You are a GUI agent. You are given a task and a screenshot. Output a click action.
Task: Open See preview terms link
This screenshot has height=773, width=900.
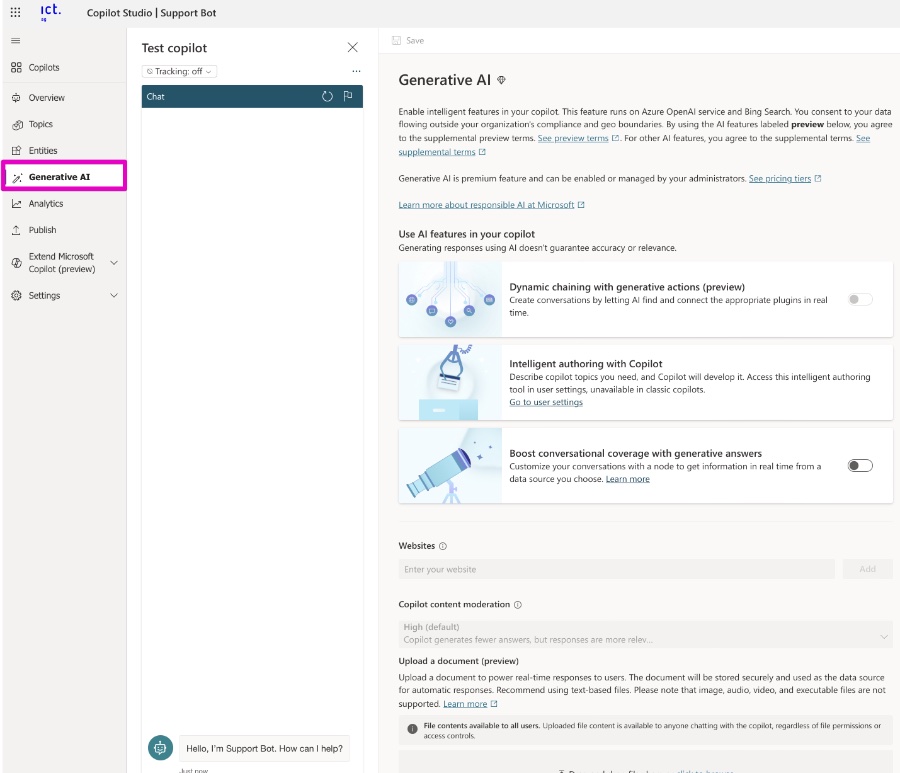pyautogui.click(x=573, y=138)
